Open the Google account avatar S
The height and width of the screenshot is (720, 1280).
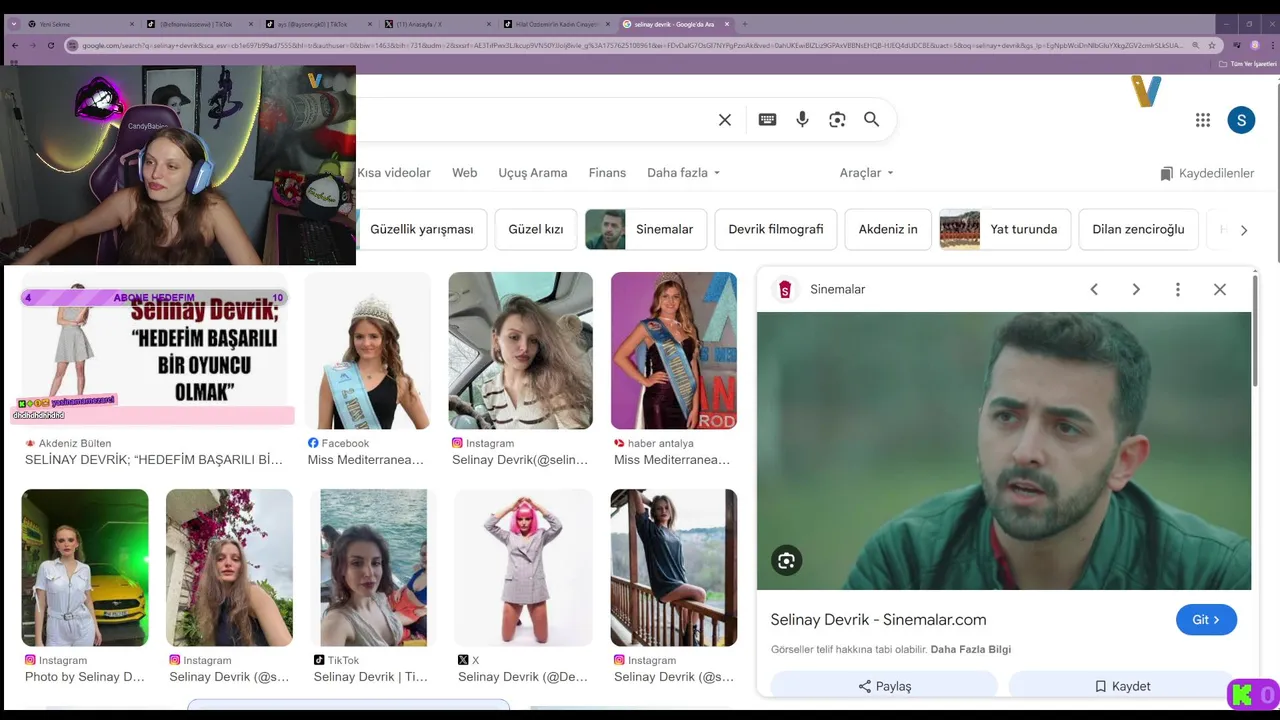tap(1241, 120)
